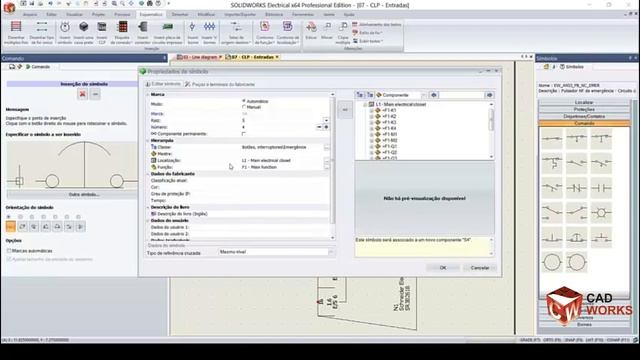The width and height of the screenshot is (640, 360).
Task: Open Componente filter dropdown
Action: 423,95
